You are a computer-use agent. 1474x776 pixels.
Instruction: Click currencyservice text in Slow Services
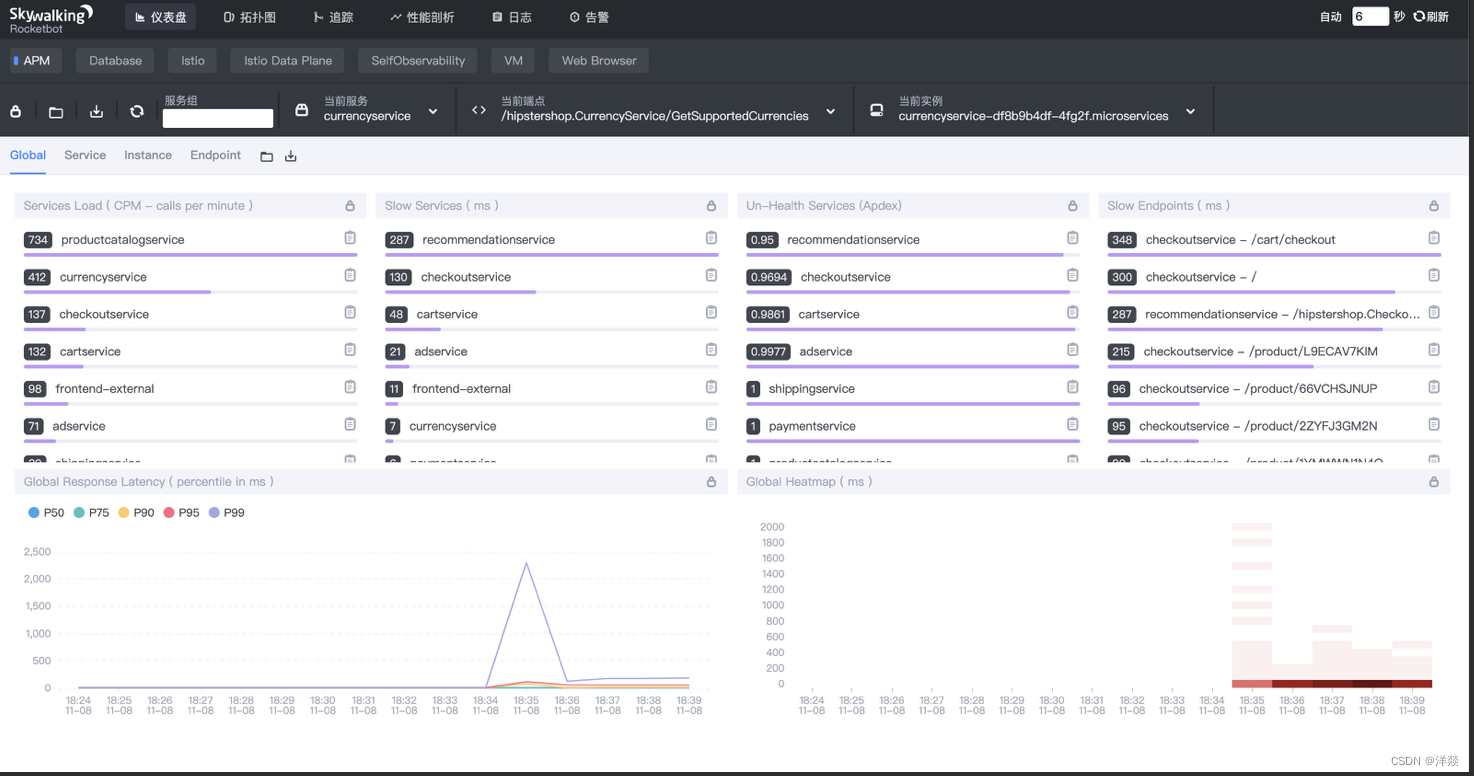click(x=453, y=425)
